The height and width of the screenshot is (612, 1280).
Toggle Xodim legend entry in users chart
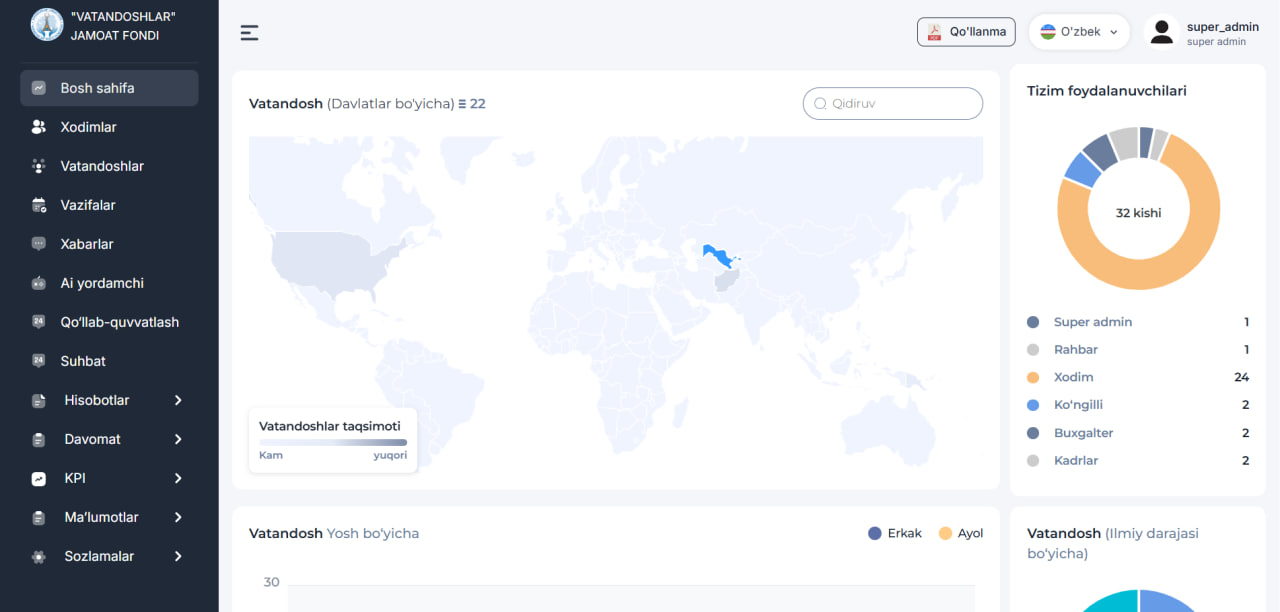1073,377
